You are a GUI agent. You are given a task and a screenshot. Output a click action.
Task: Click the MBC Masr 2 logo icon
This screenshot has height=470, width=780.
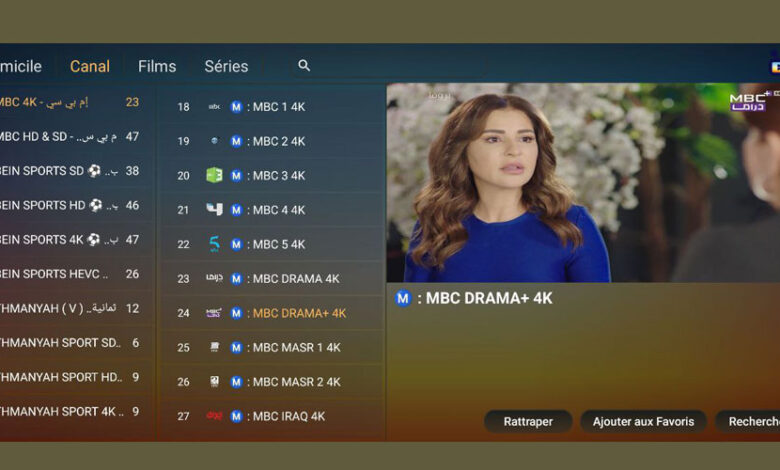point(214,381)
